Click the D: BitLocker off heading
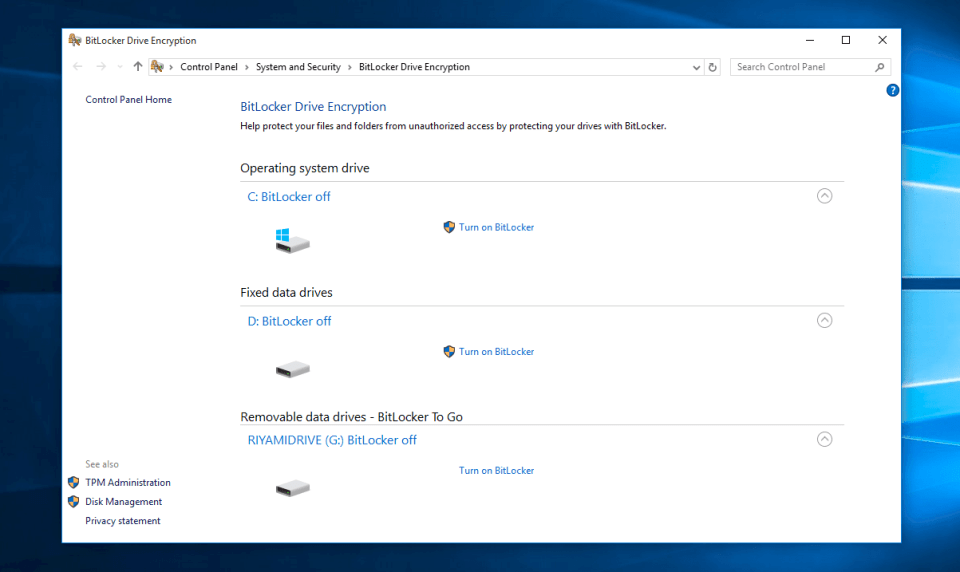The image size is (960, 572). [289, 321]
